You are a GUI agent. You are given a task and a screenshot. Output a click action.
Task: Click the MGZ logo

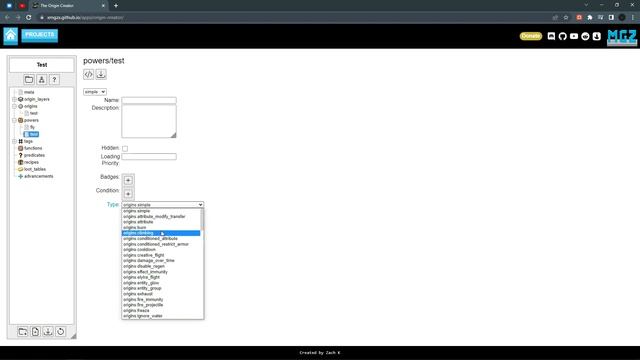click(x=622, y=37)
